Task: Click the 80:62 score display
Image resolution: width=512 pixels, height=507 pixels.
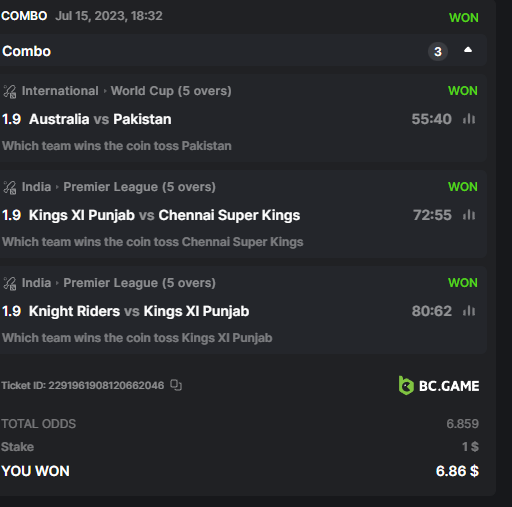Action: pos(431,311)
